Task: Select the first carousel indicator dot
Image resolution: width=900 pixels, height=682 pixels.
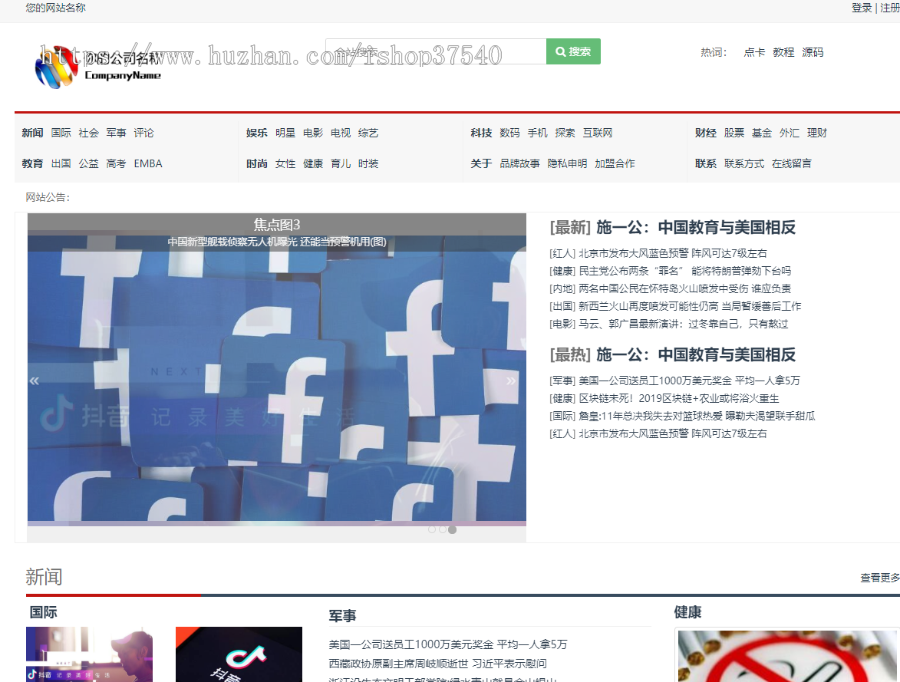Action: (x=432, y=529)
